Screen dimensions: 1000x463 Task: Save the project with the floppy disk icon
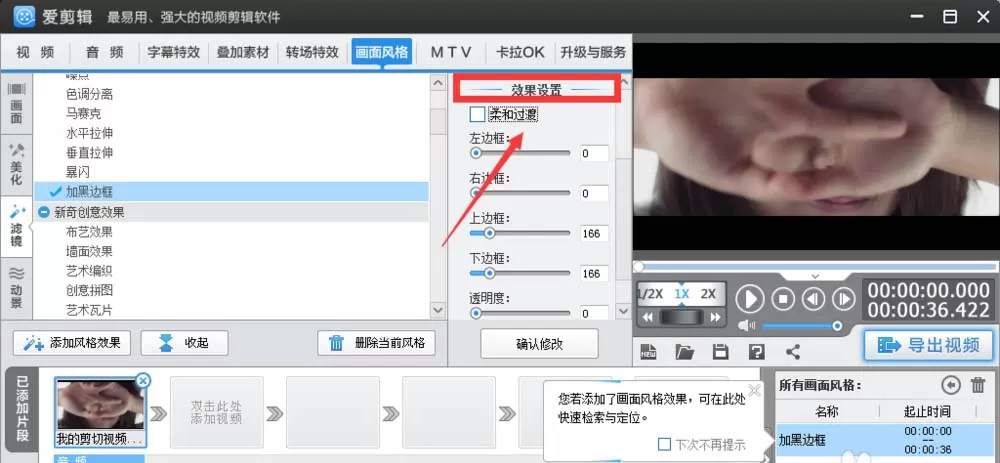coord(721,351)
